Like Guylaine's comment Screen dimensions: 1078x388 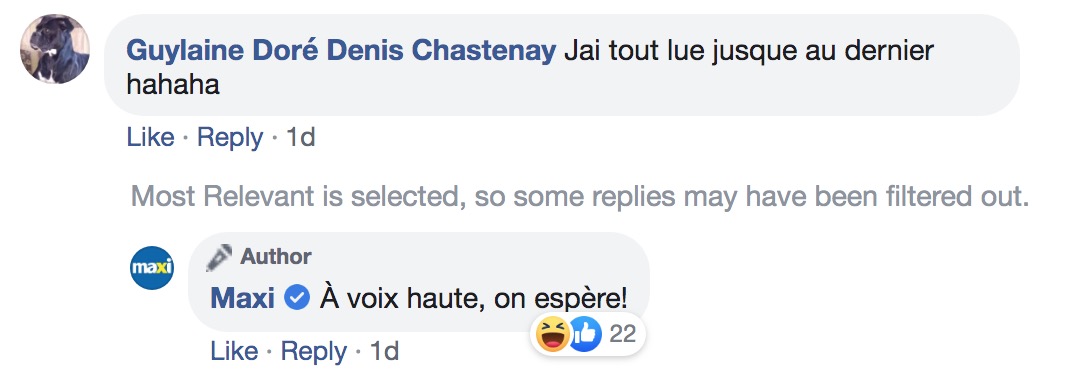pos(151,138)
